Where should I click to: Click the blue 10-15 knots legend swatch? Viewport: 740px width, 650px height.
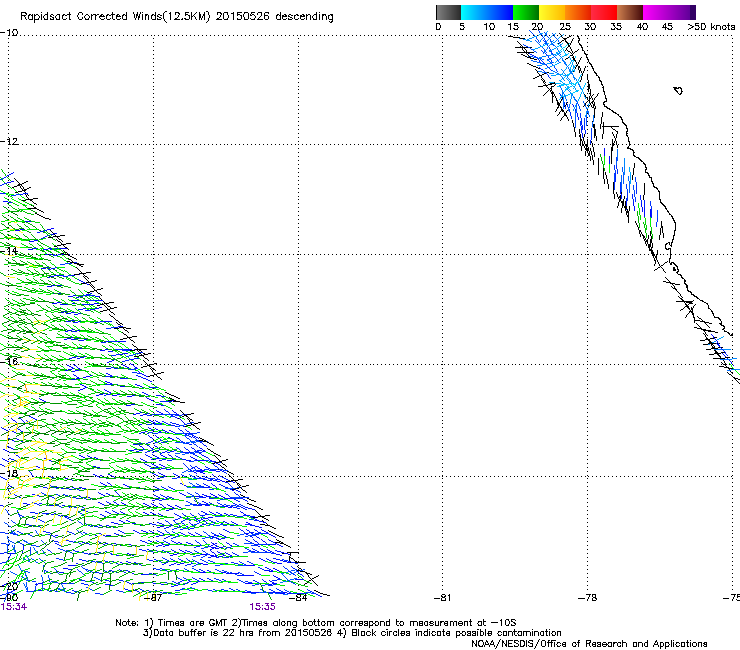500,12
